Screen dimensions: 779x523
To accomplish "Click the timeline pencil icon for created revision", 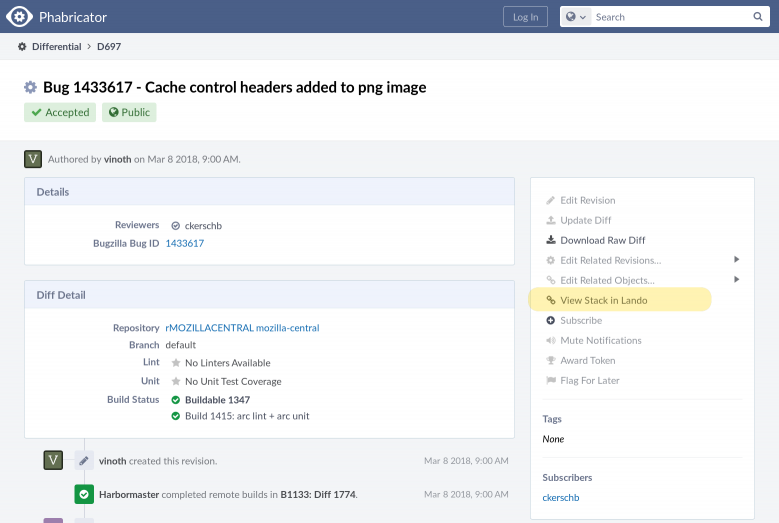I will [84, 460].
